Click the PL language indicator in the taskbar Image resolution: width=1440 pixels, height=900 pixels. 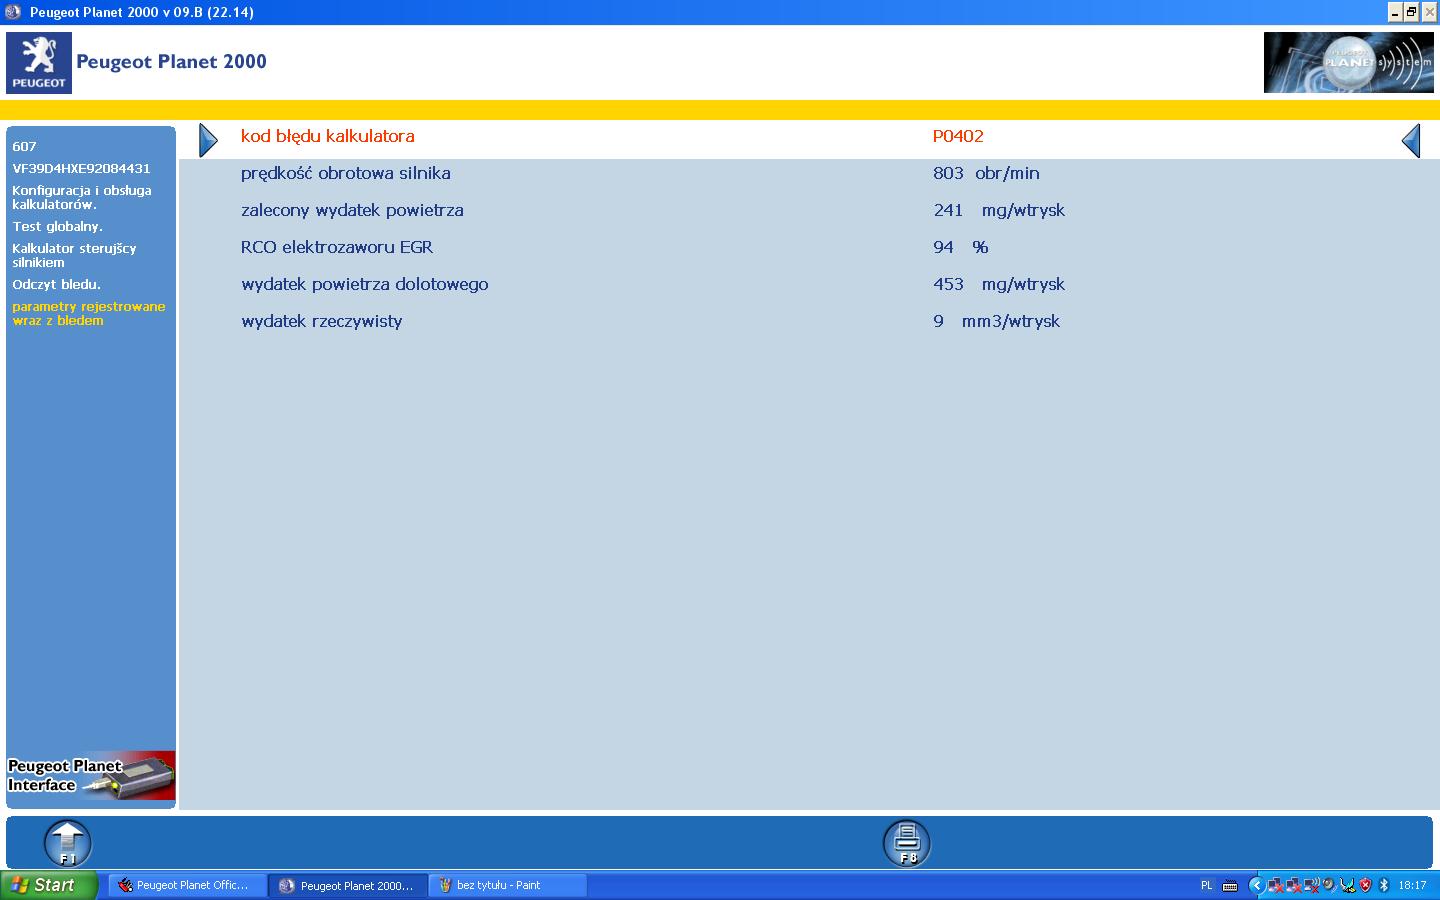[1206, 885]
